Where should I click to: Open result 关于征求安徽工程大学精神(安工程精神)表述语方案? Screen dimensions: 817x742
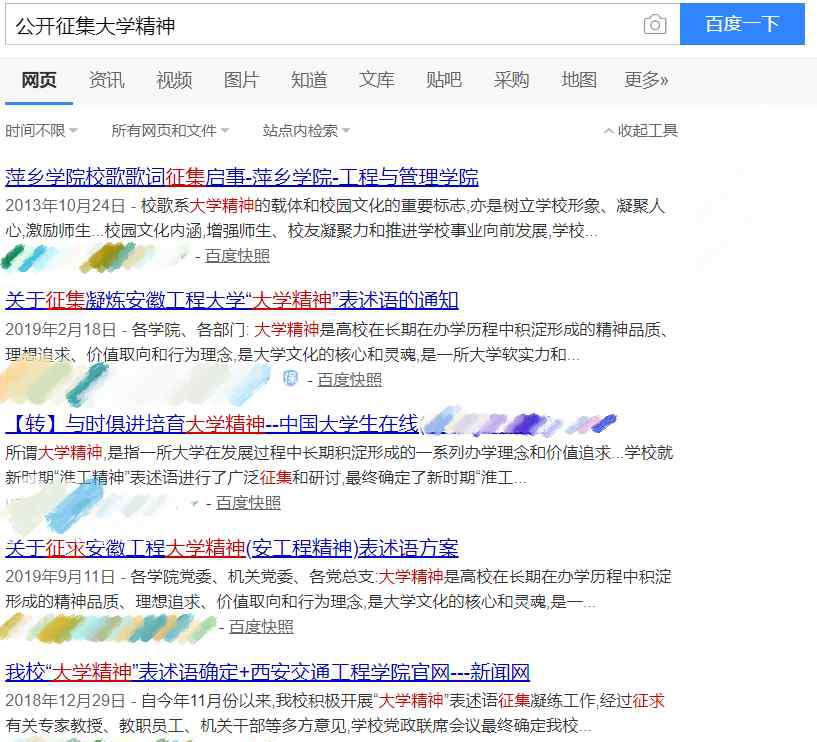pos(232,548)
